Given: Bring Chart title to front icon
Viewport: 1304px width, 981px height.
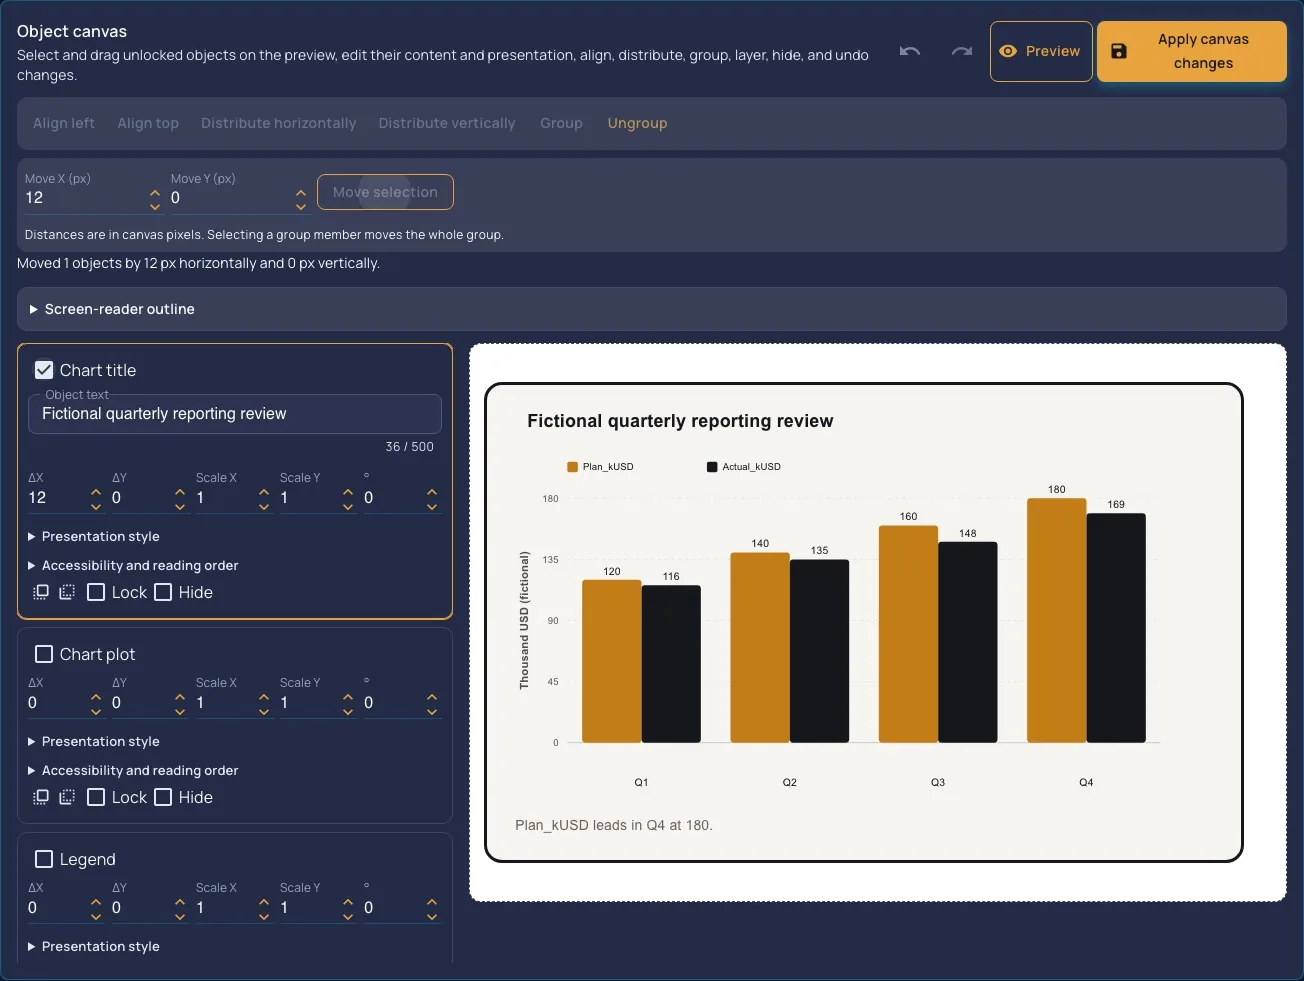Looking at the screenshot, I should coord(41,592).
